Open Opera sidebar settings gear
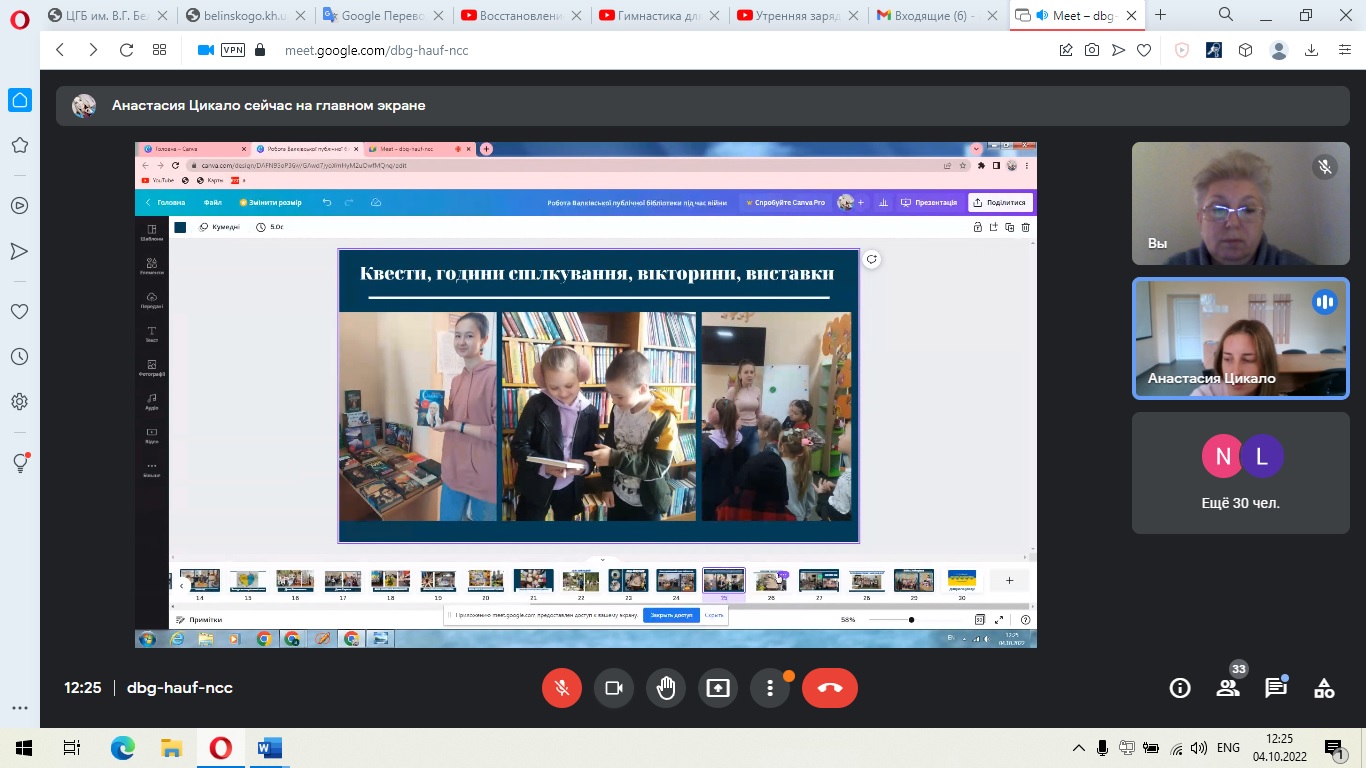1366x768 pixels. tap(19, 402)
